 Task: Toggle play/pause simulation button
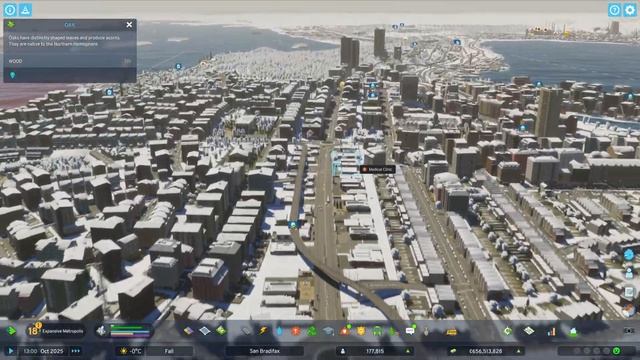(11, 351)
